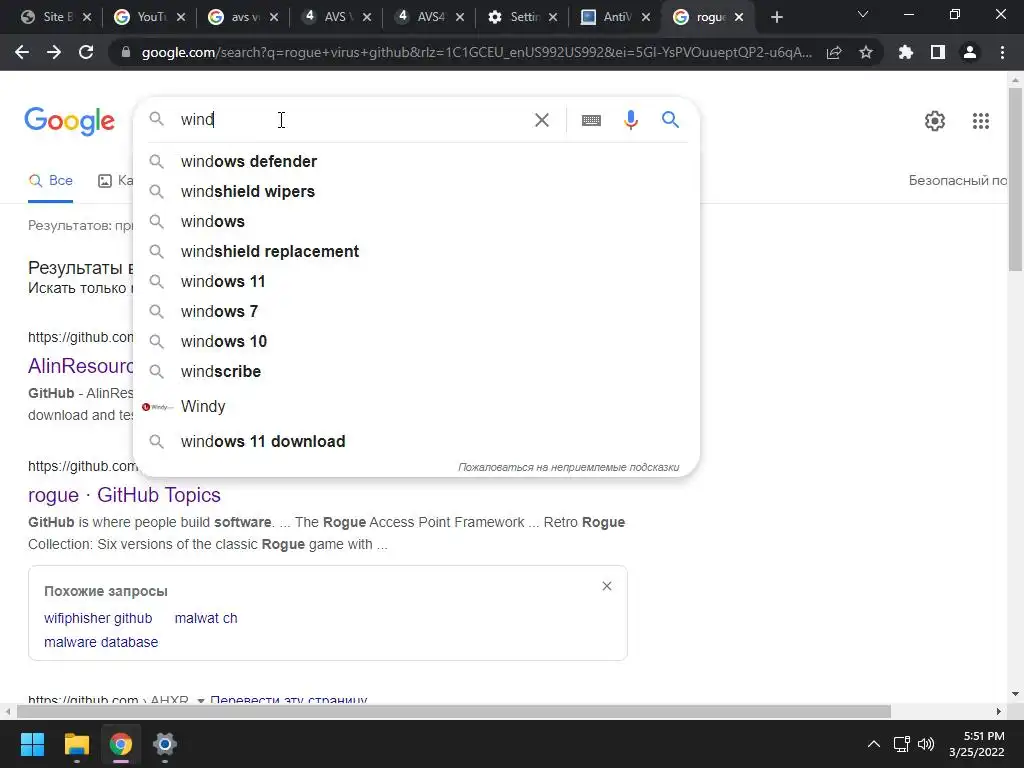Close the related searches box
Viewport: 1024px width, 768px height.
click(607, 586)
